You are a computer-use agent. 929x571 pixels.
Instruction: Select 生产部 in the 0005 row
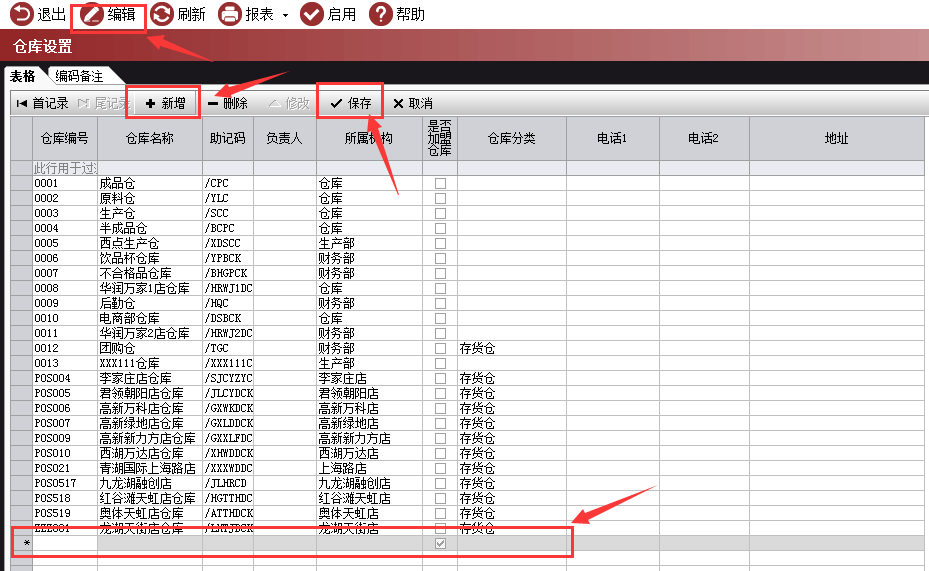pos(369,243)
